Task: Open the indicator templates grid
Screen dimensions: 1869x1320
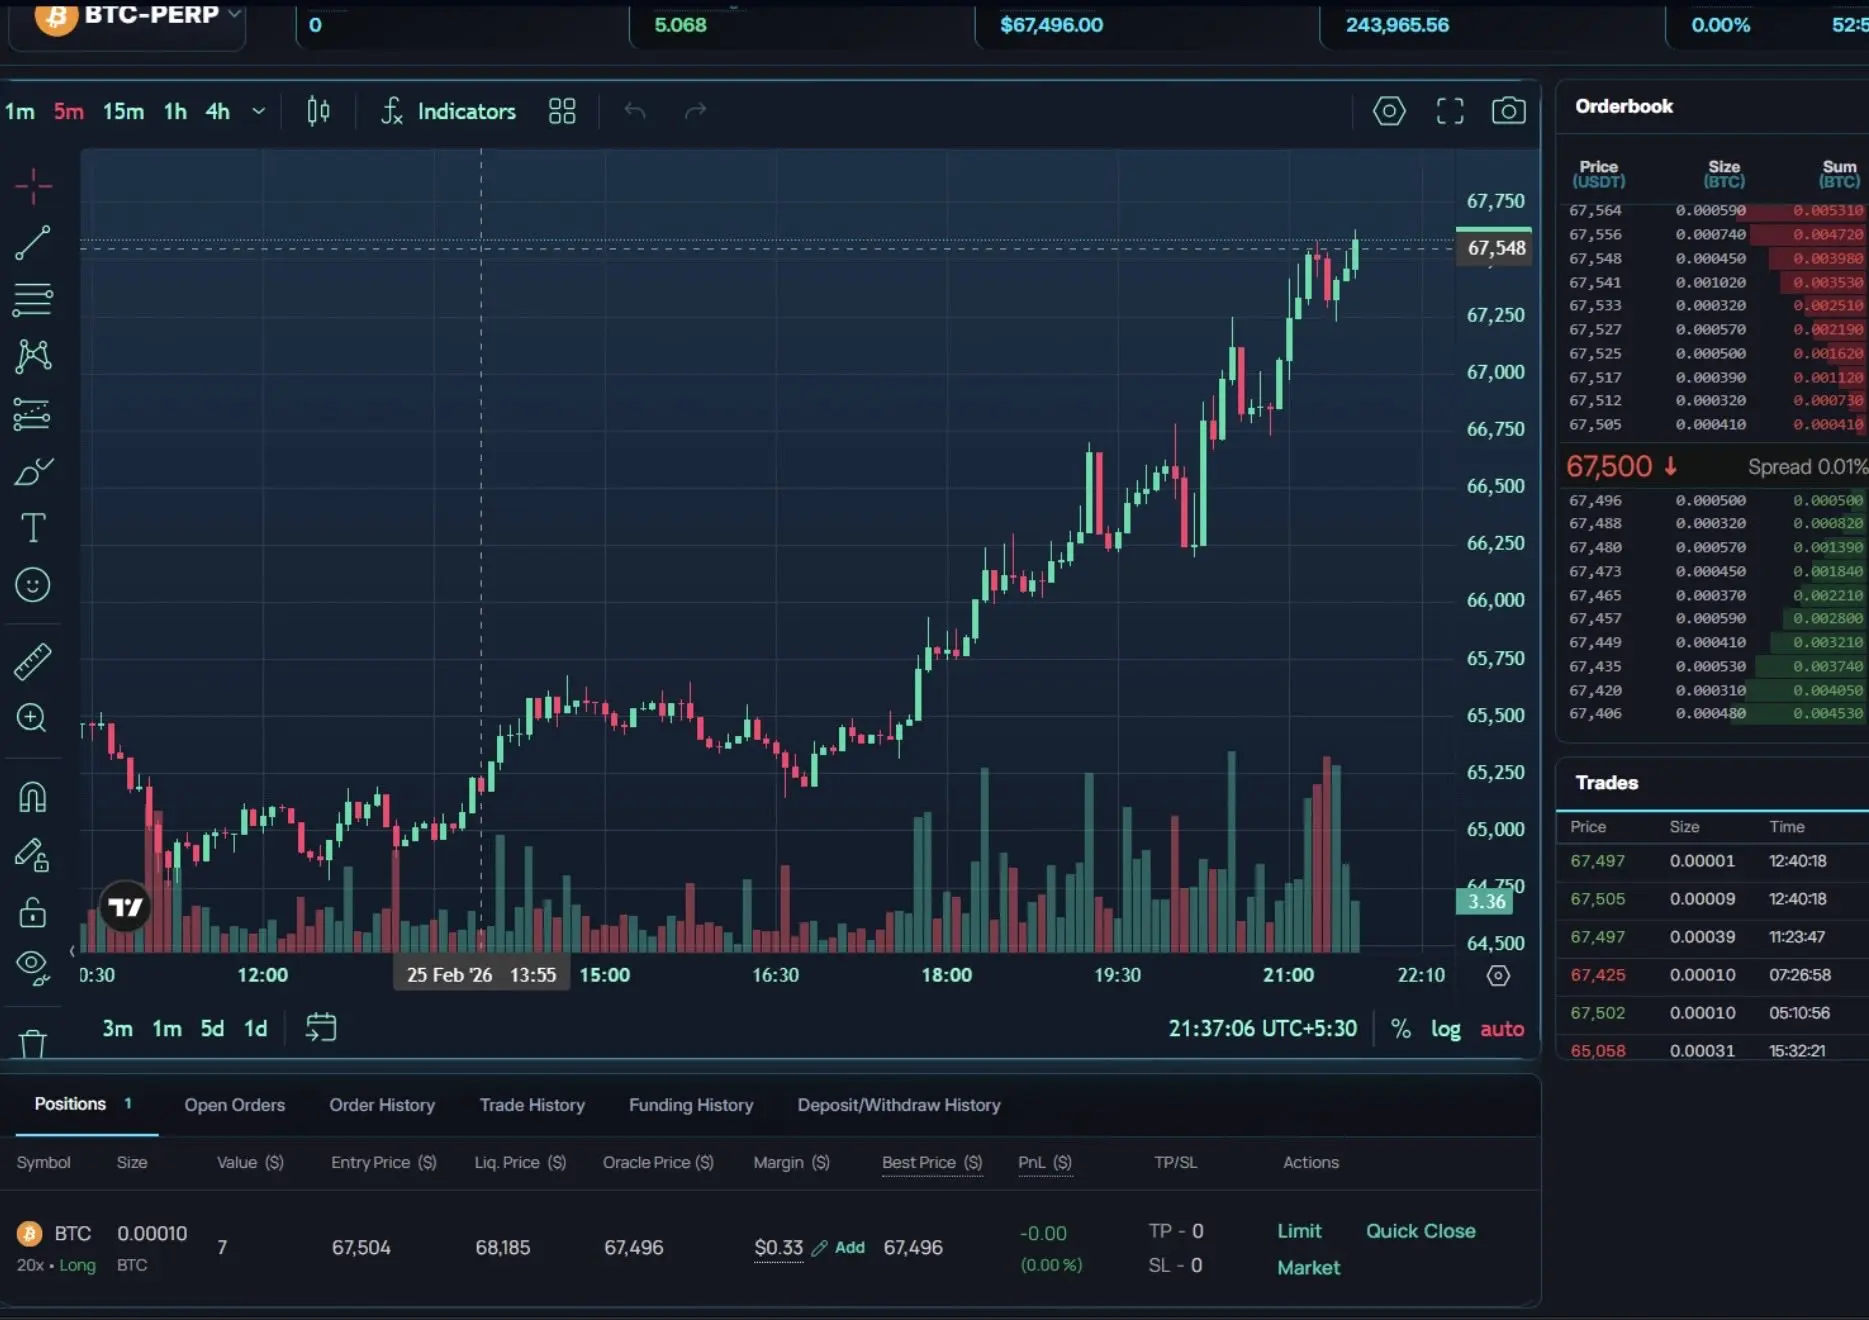Action: click(x=562, y=111)
